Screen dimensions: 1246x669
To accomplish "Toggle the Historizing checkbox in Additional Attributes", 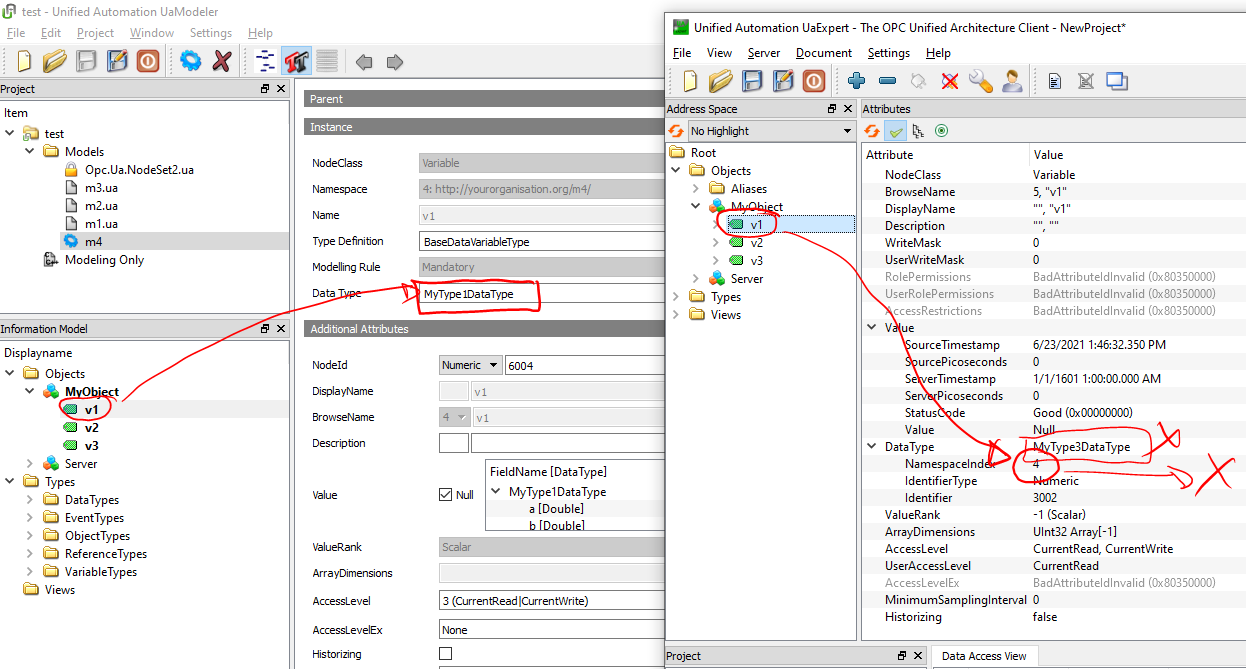I will pyautogui.click(x=444, y=653).
